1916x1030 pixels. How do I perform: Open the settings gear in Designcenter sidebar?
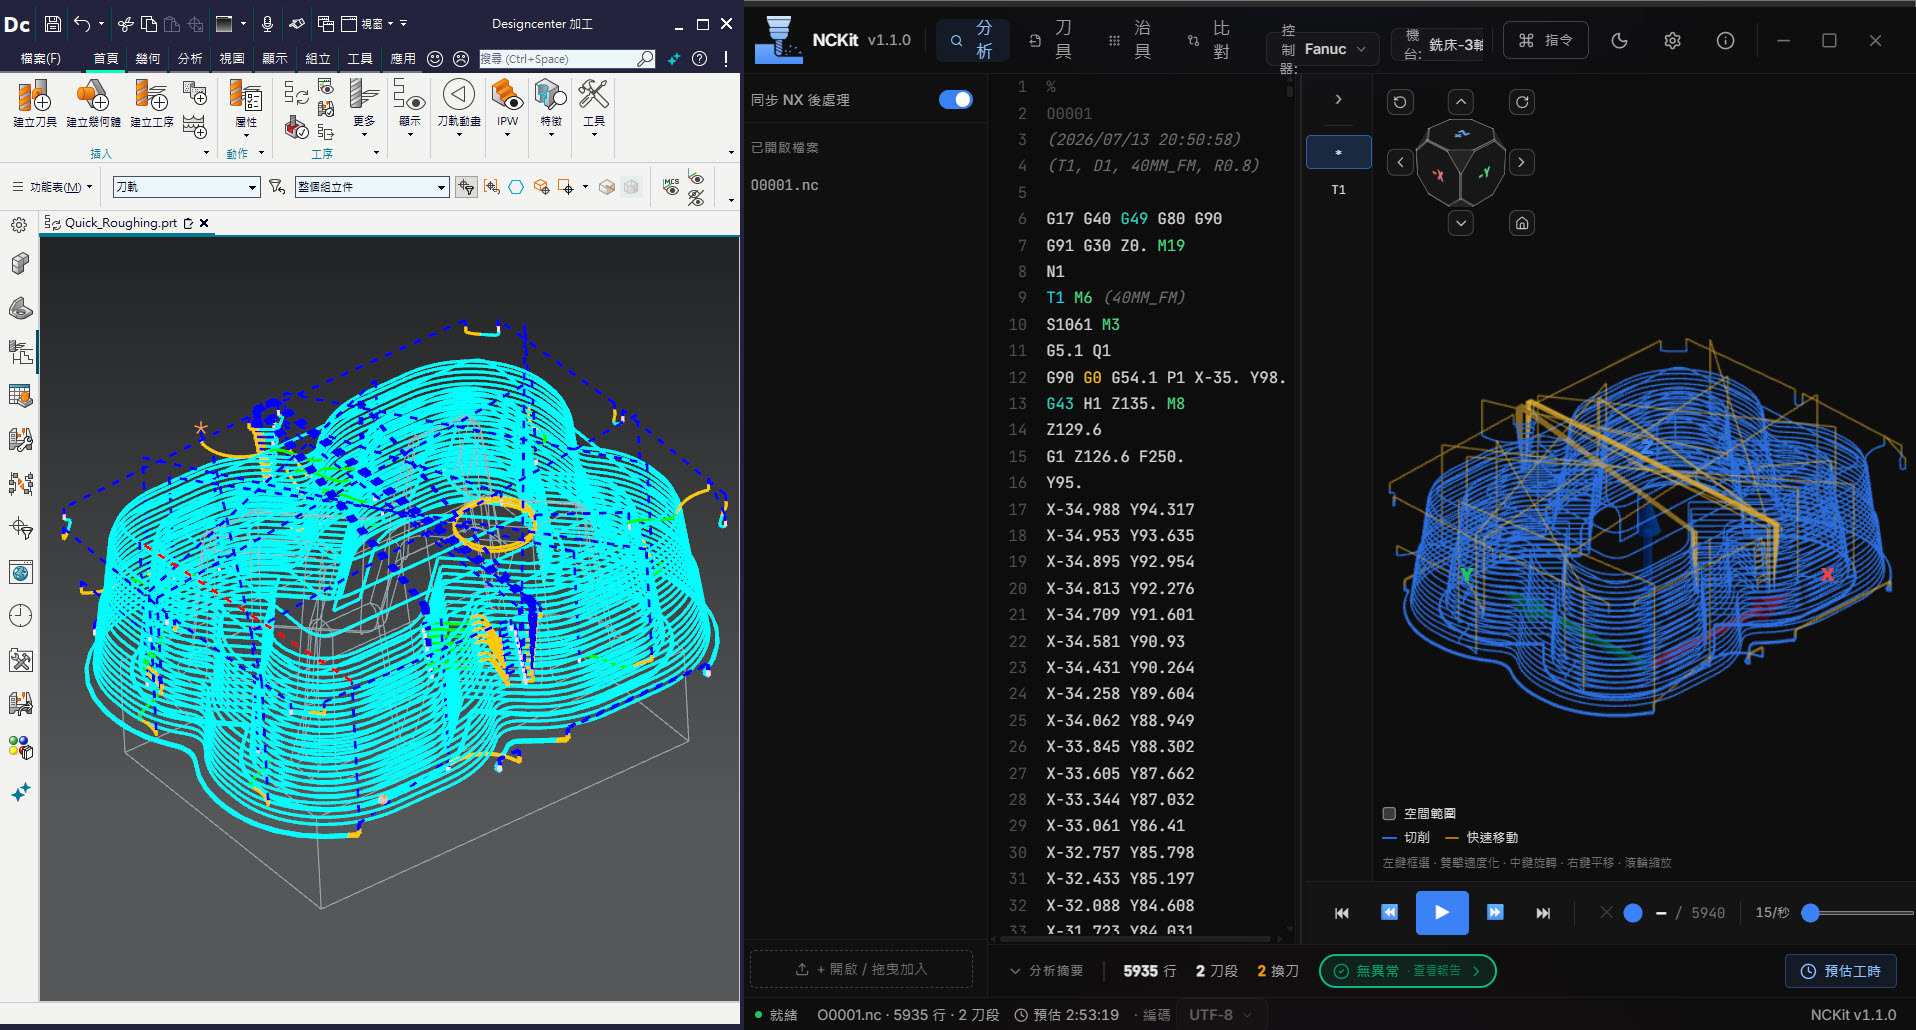click(19, 225)
